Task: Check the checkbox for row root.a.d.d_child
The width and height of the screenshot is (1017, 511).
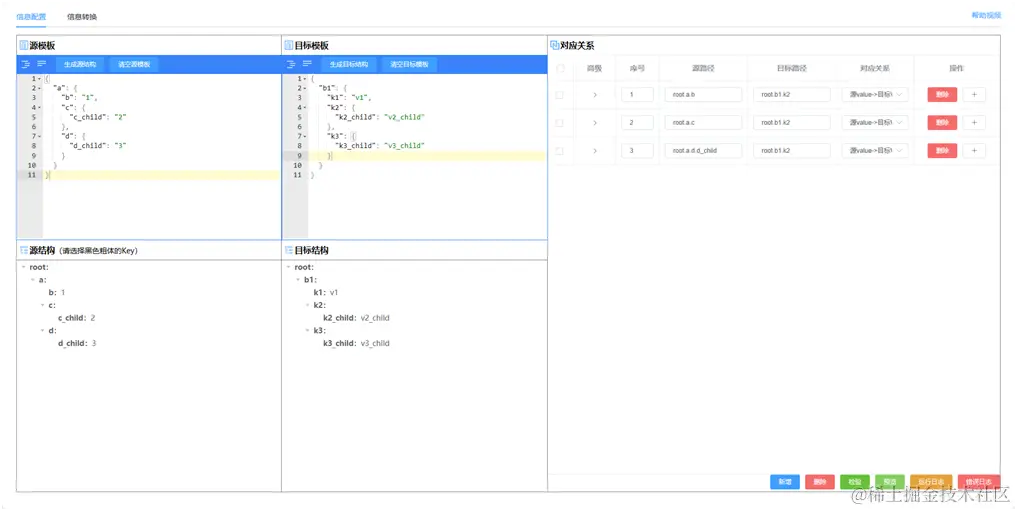Action: [x=560, y=150]
